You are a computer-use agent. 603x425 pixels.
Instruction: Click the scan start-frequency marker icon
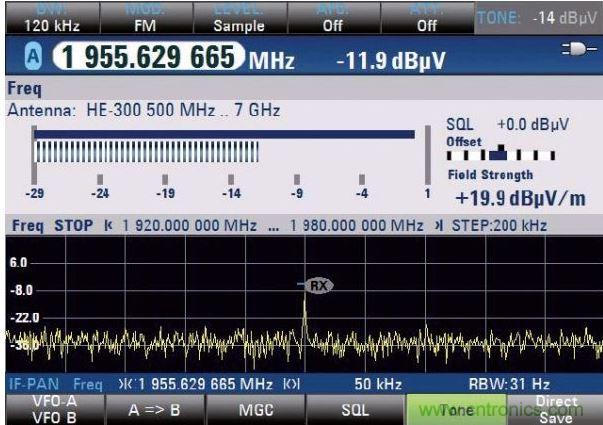pyautogui.click(x=109, y=226)
